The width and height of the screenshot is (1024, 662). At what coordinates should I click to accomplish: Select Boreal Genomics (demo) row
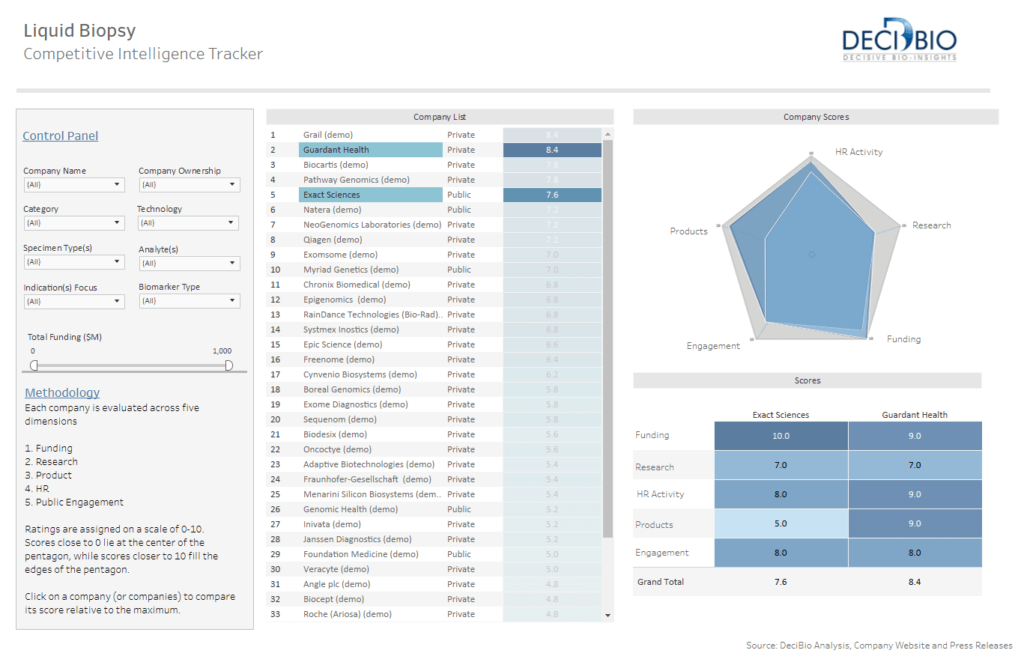tap(436, 390)
